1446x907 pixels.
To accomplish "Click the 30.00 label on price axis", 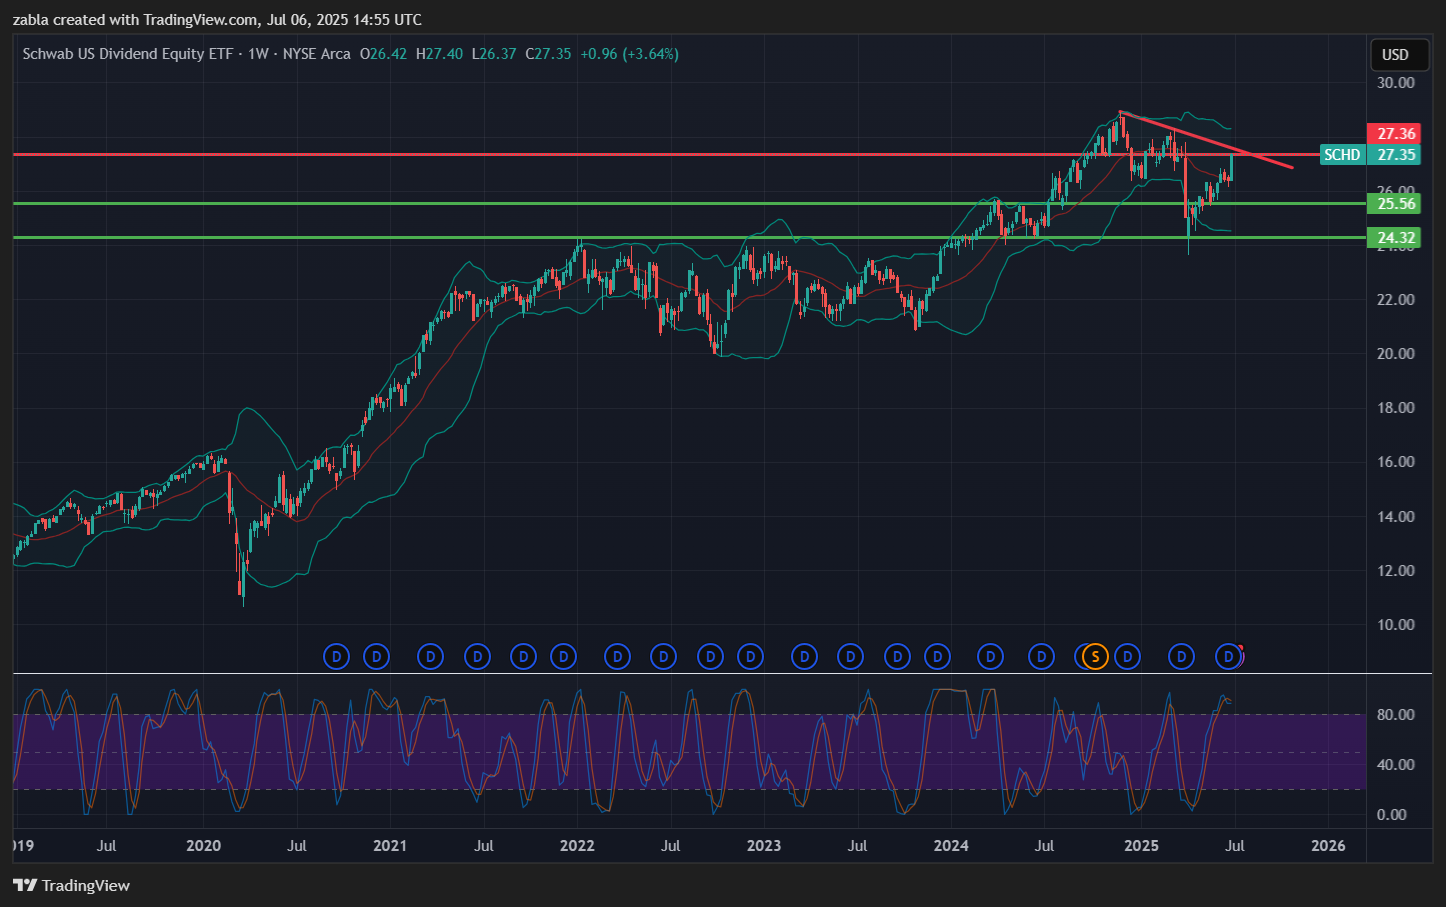I will (x=1395, y=83).
